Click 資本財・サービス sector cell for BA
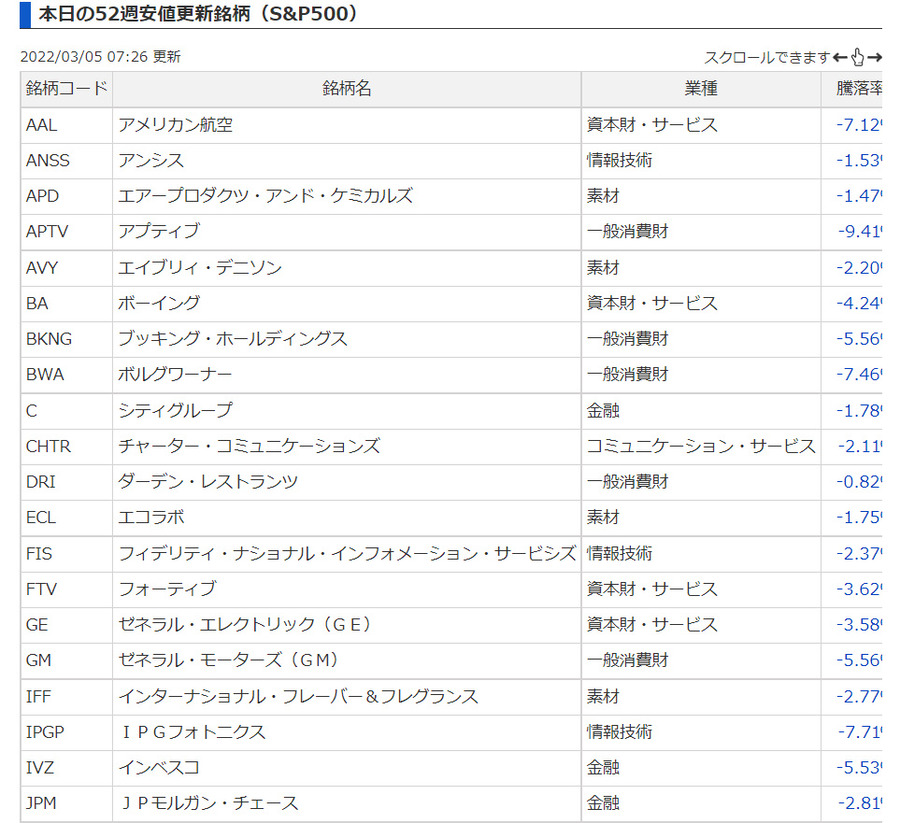 click(701, 304)
